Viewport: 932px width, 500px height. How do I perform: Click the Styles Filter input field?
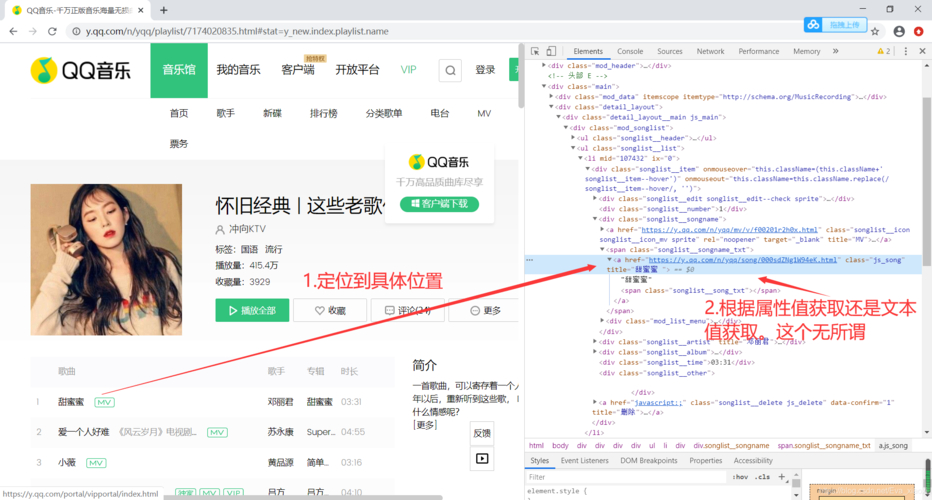[626, 477]
